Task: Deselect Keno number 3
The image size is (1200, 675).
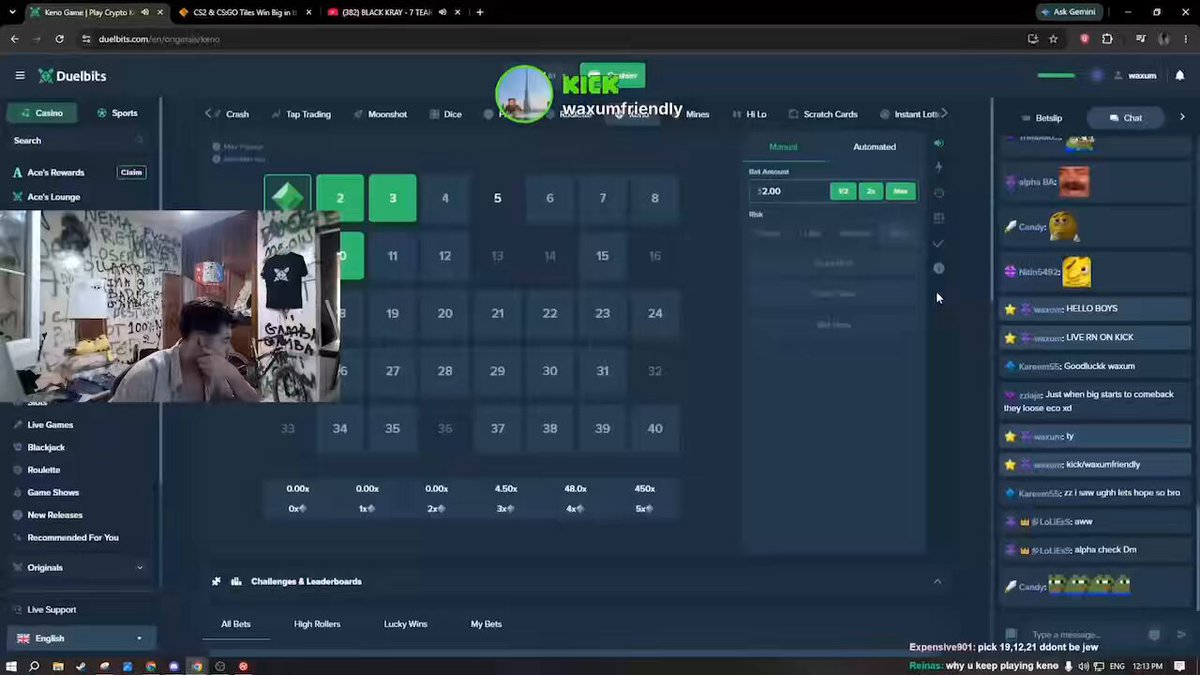Action: [392, 198]
